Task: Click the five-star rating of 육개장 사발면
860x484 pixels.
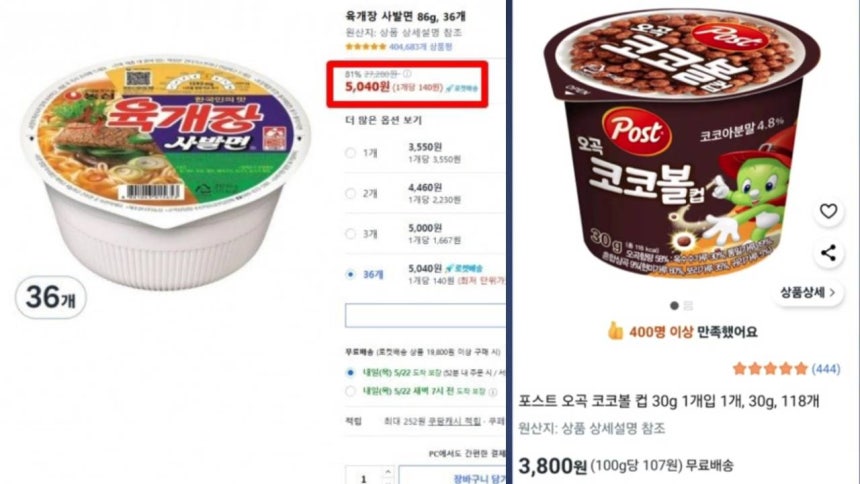Action: [x=366, y=47]
